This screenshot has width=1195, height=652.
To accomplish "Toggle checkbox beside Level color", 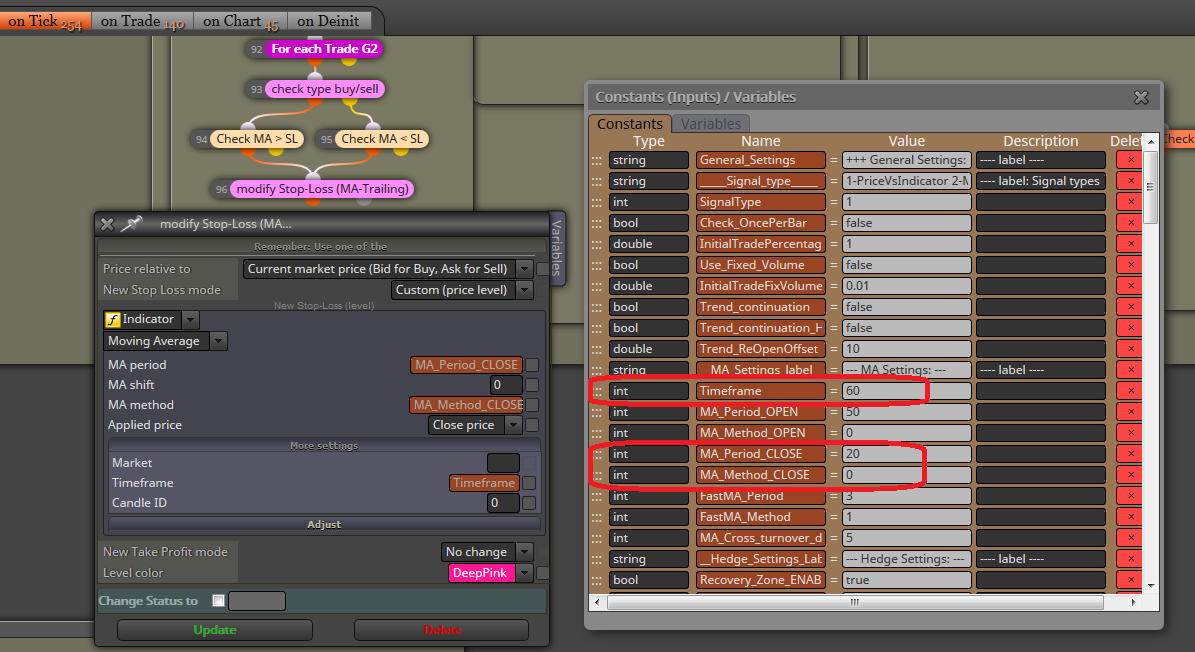I will [x=542, y=573].
